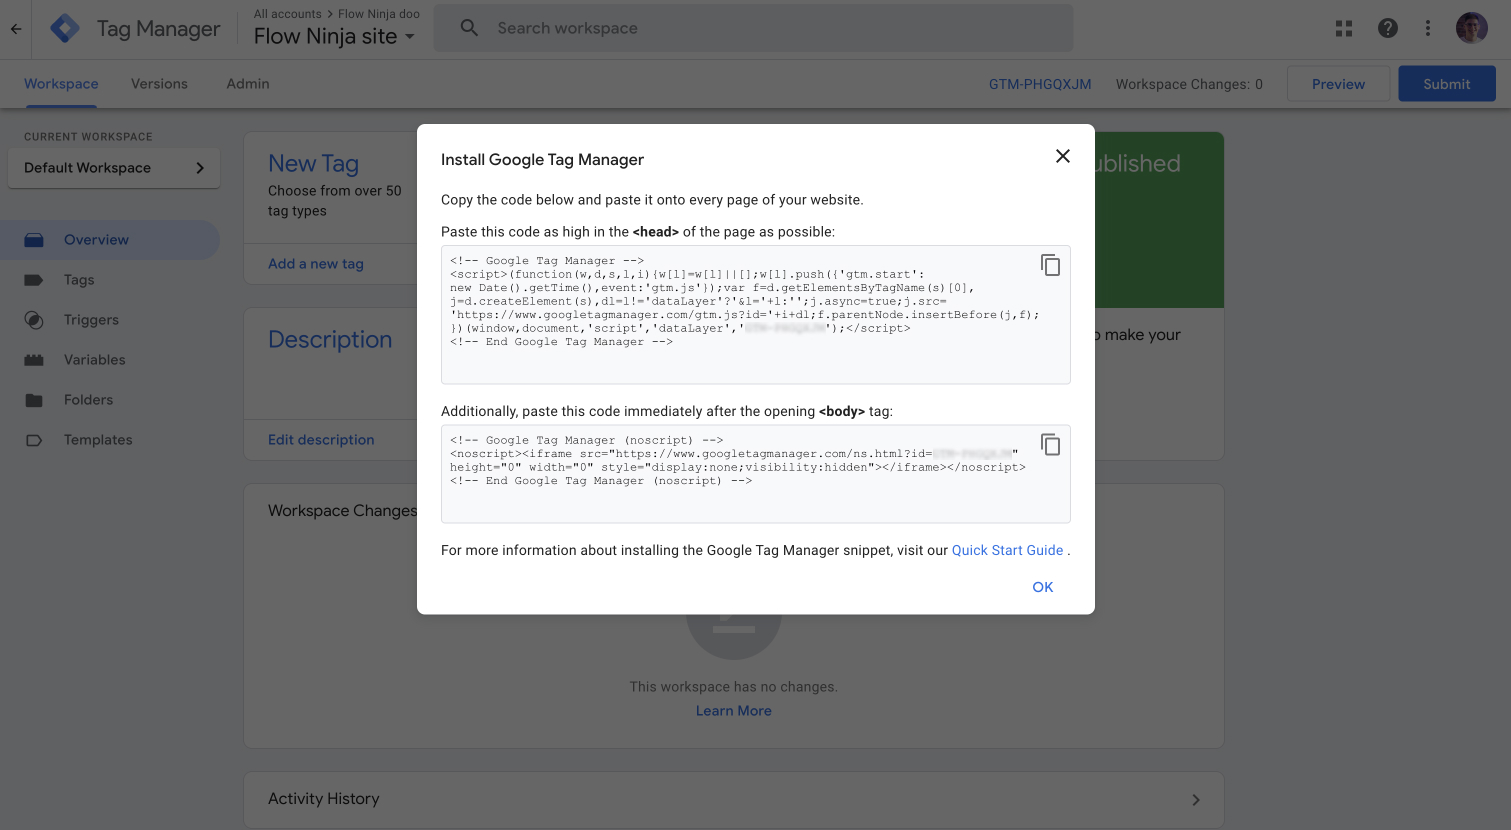
Task: Click the Tags icon in the sidebar
Action: coord(34,280)
